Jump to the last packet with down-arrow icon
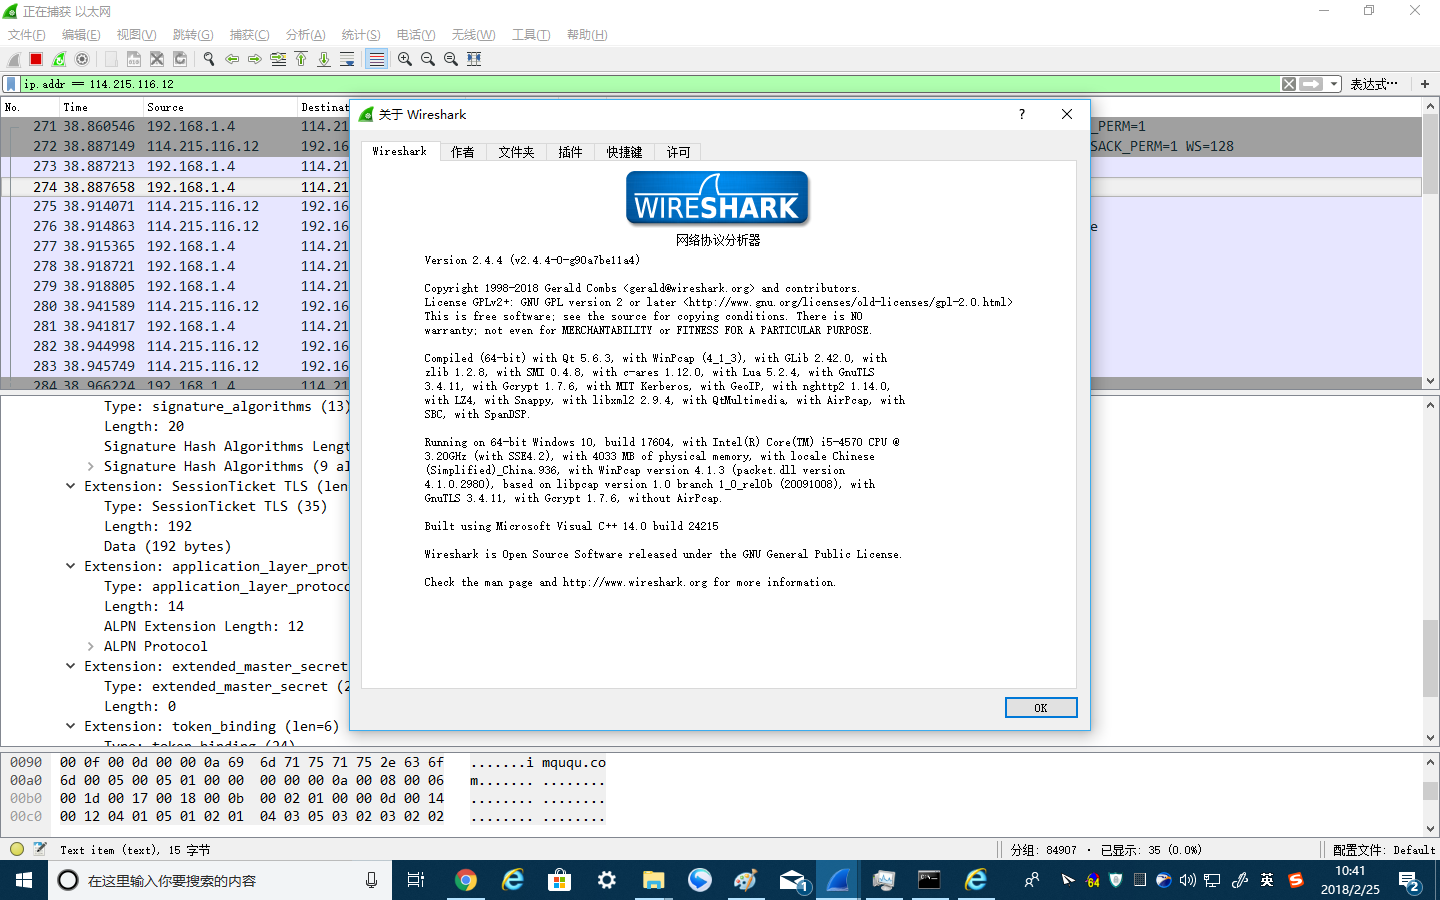This screenshot has height=900, width=1440. click(x=322, y=59)
